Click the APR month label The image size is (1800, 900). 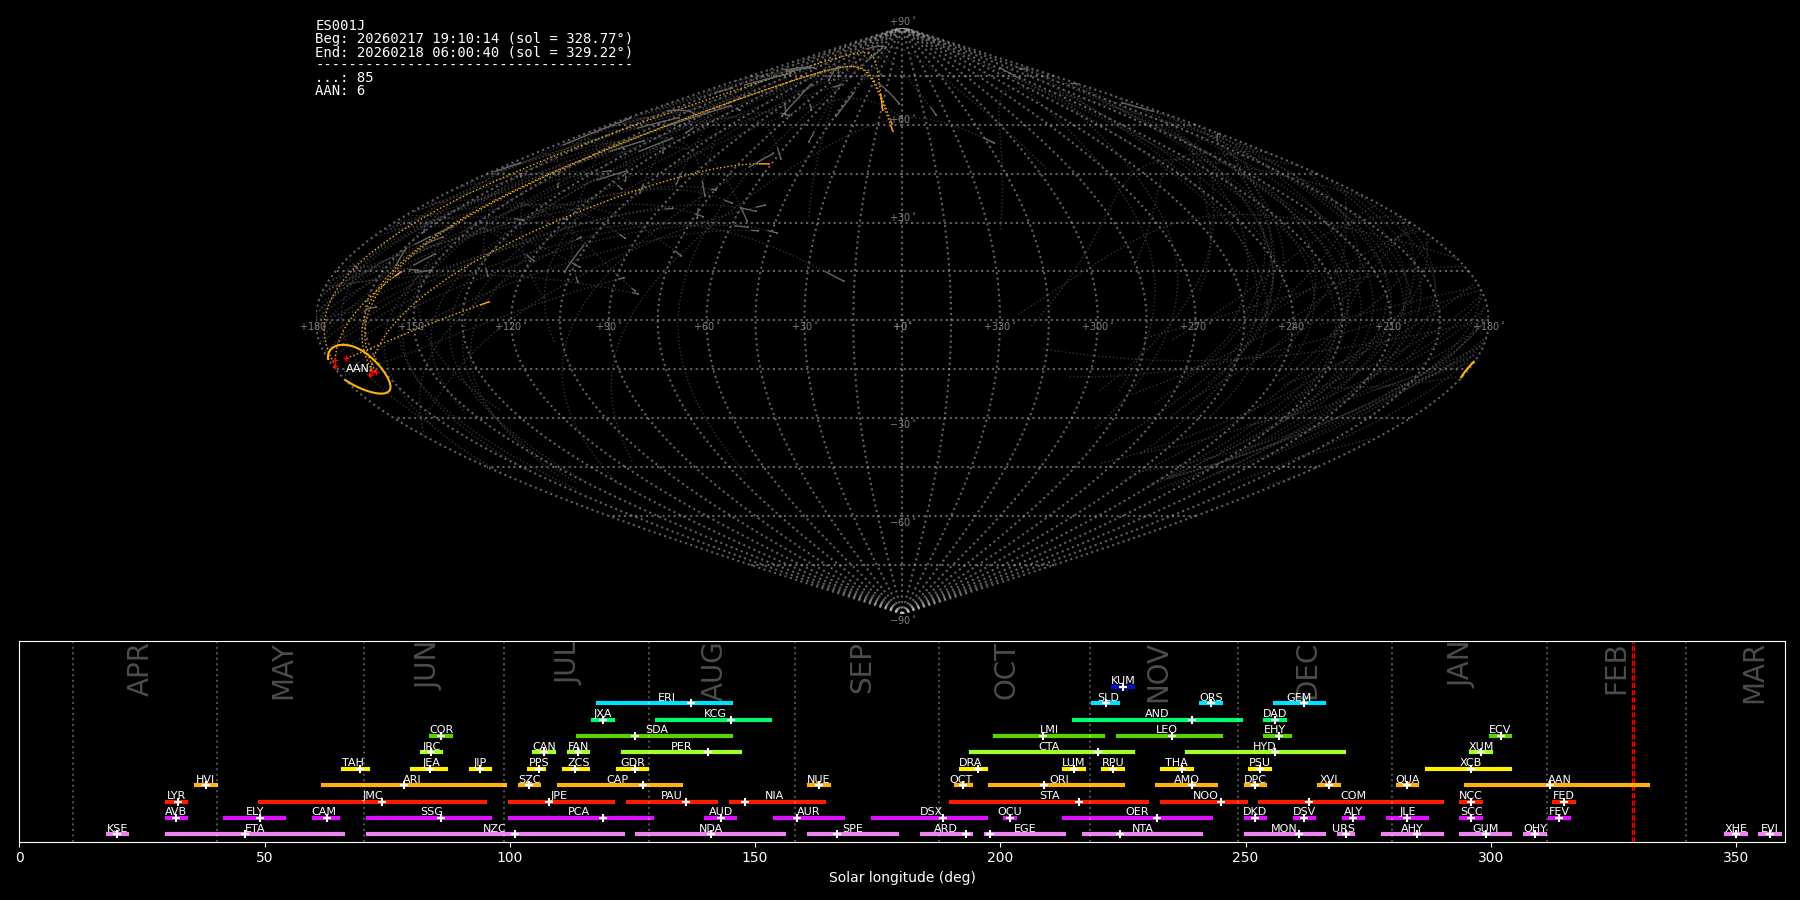pos(138,670)
